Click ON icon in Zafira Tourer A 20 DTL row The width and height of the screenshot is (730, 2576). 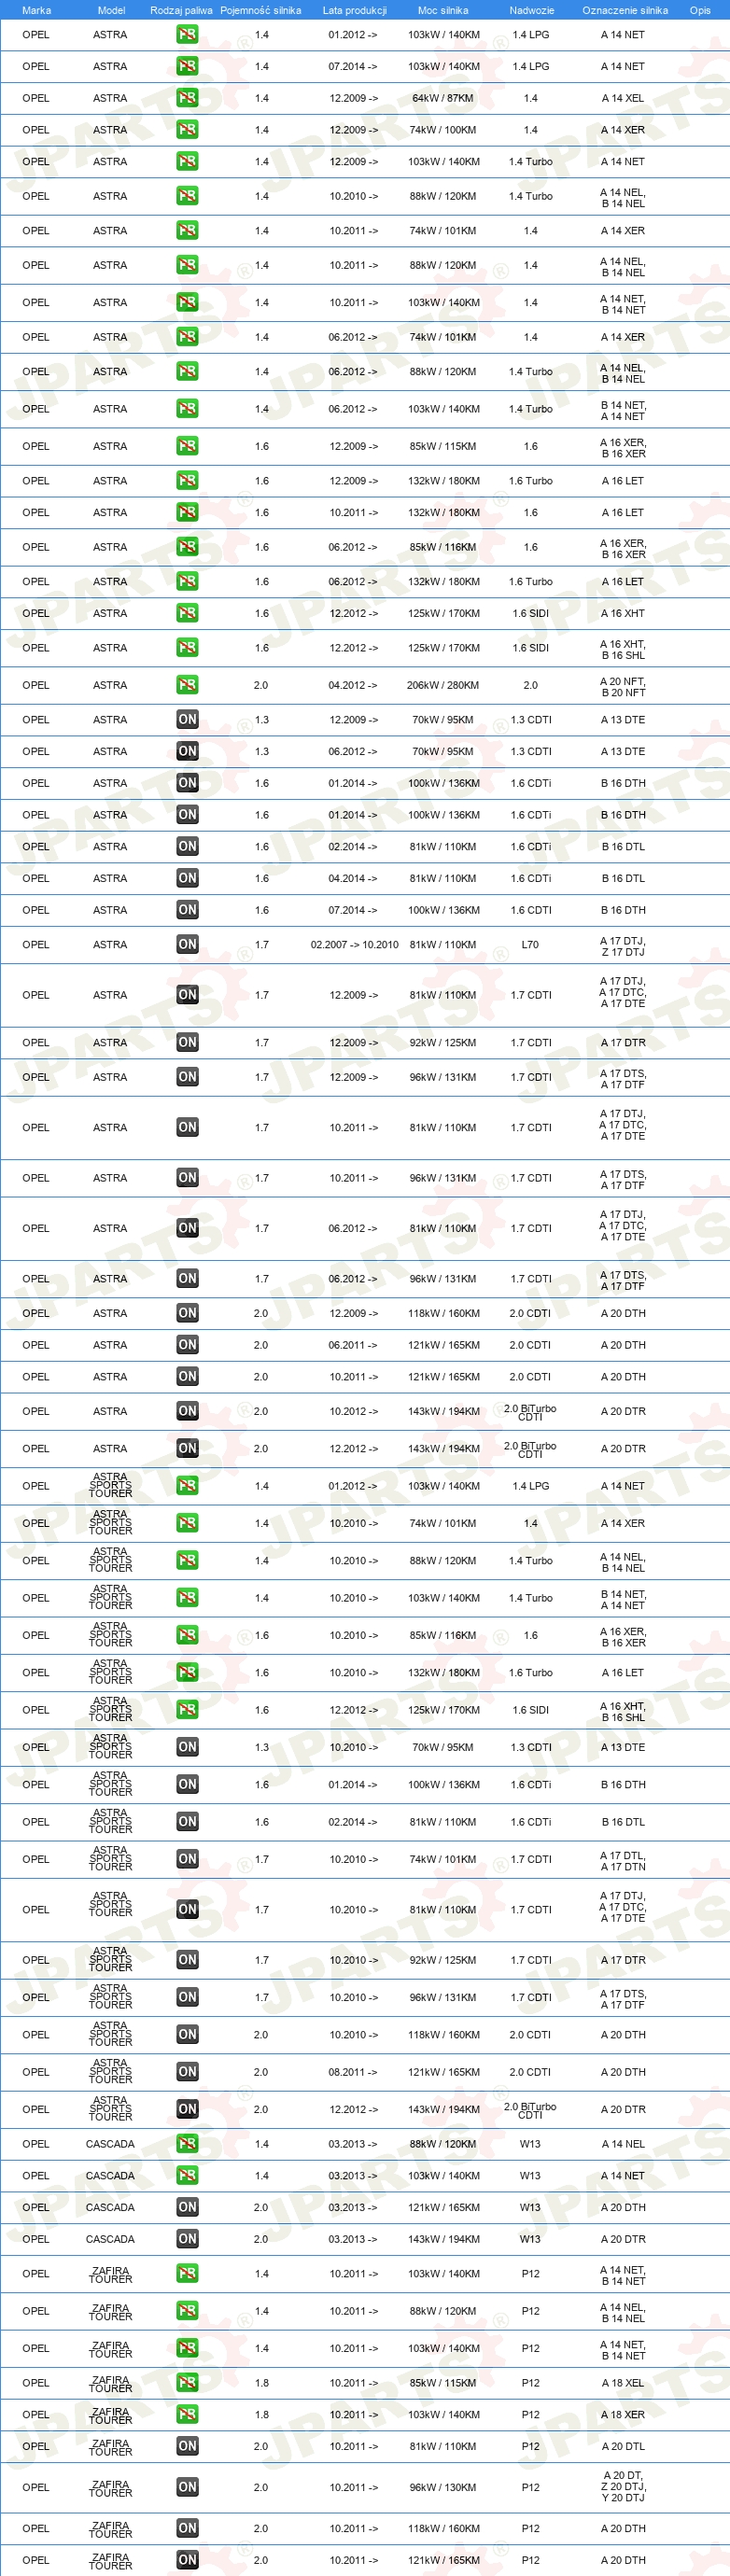tap(187, 2446)
